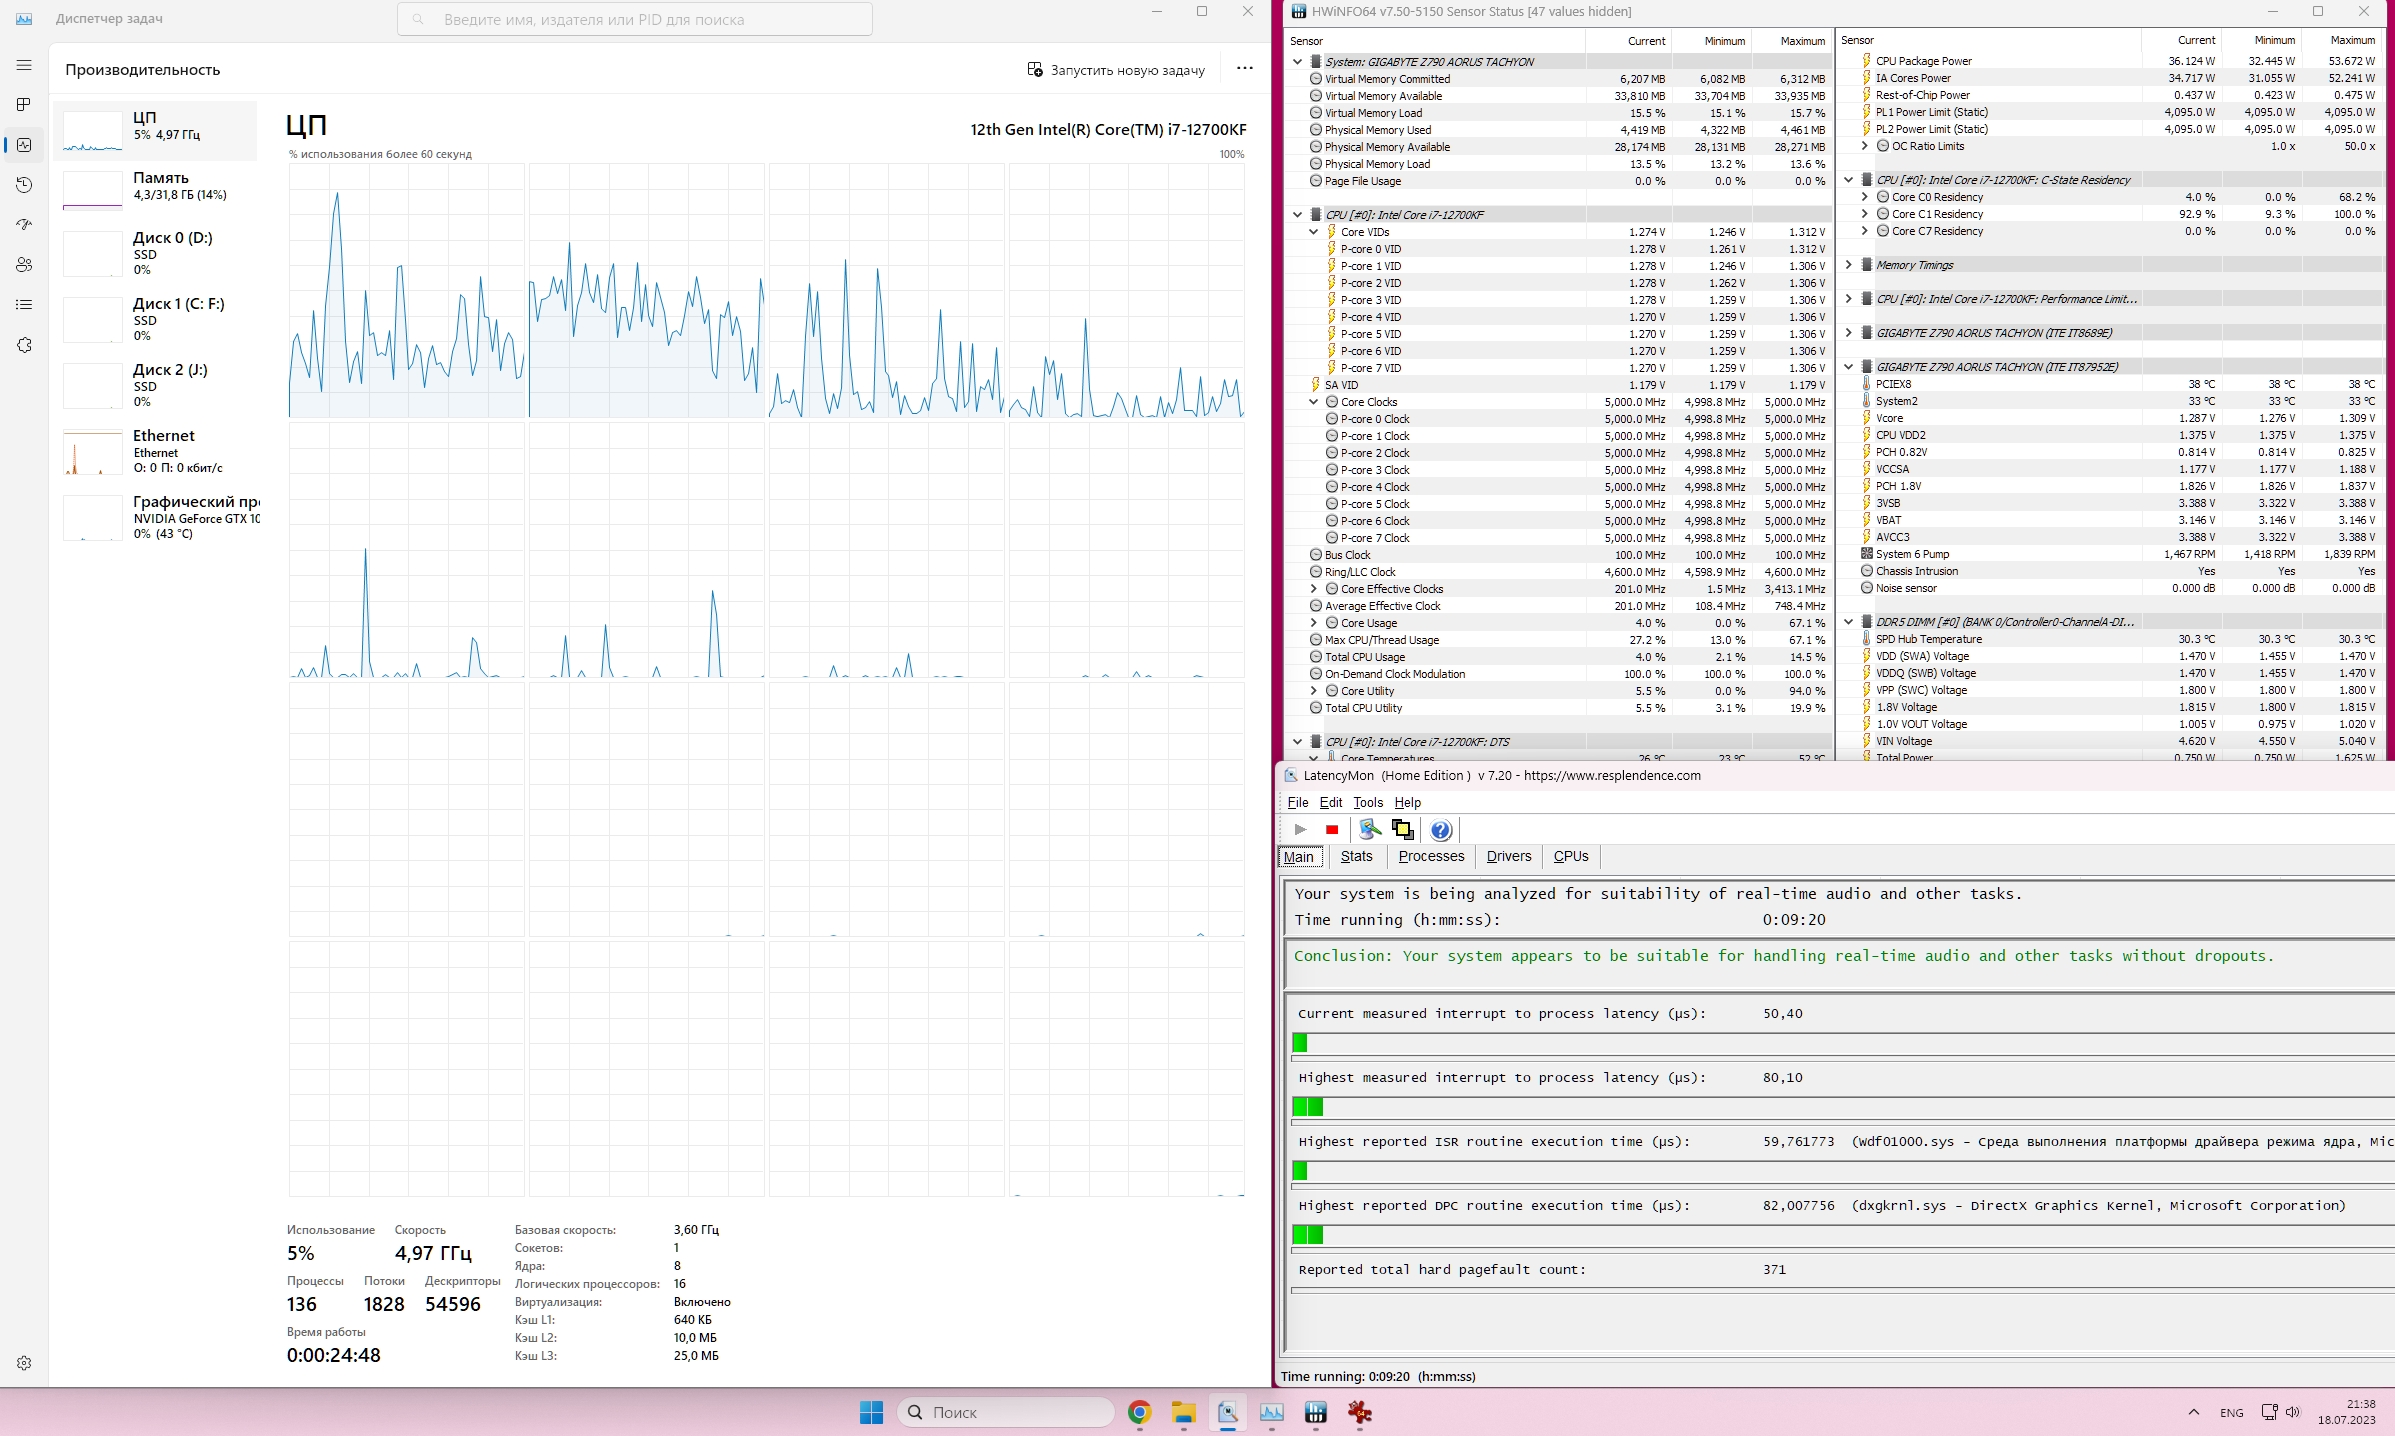The width and height of the screenshot is (2395, 1436).
Task: Click the LatencyMon blue Help question-mark icon
Action: pyautogui.click(x=1440, y=830)
